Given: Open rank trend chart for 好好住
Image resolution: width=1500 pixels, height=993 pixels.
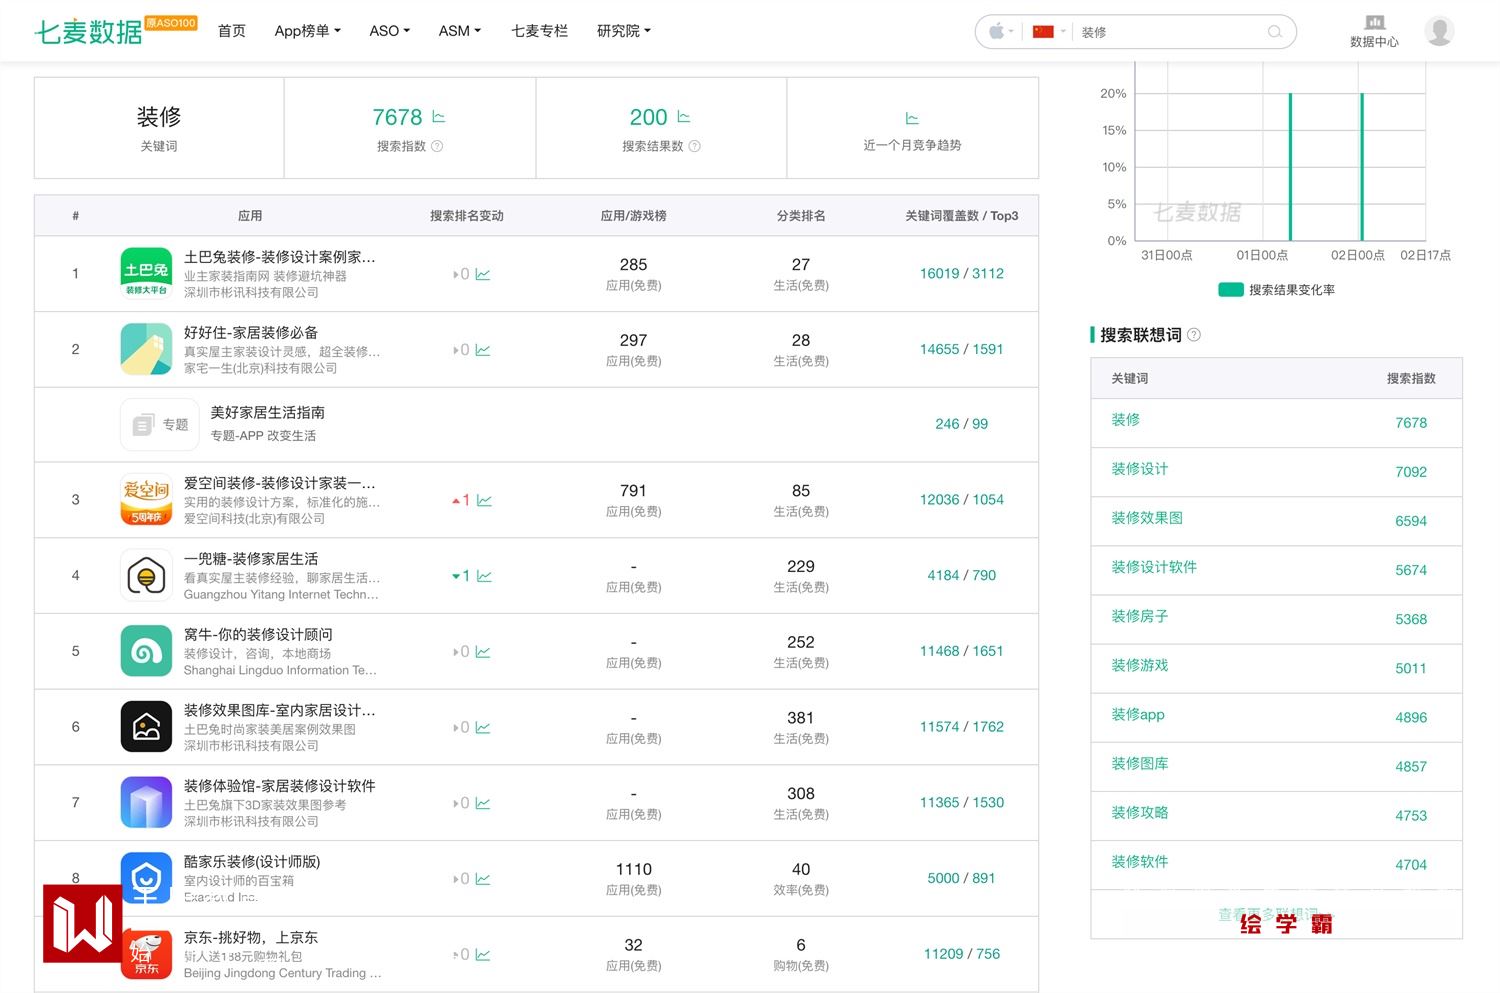Looking at the screenshot, I should tap(483, 350).
